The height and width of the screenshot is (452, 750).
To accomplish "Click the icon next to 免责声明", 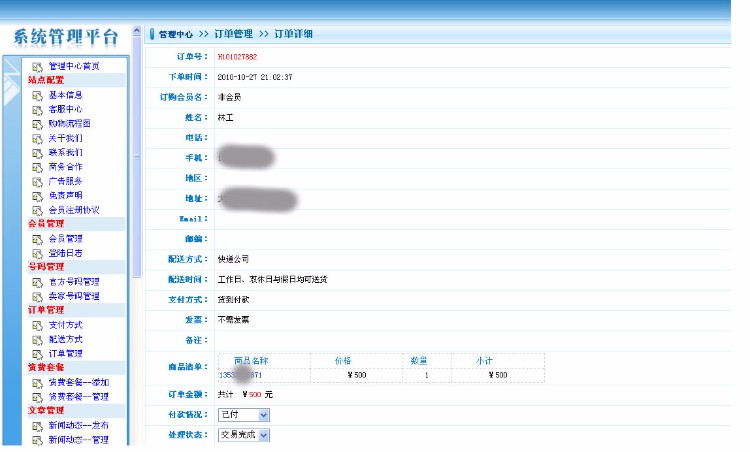I will [37, 196].
